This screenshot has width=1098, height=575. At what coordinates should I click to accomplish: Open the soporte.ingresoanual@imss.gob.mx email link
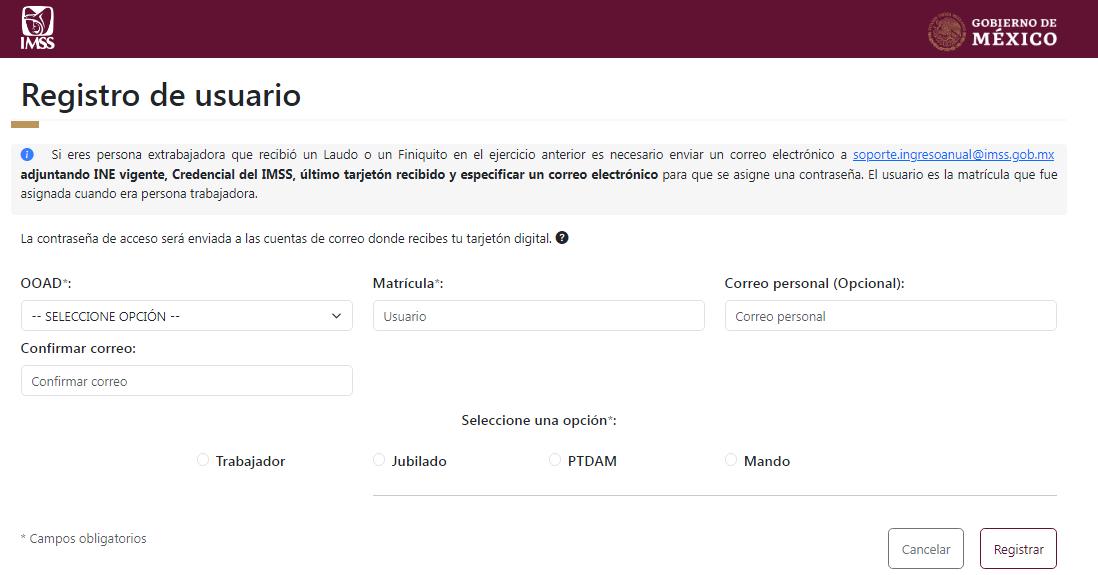pos(953,155)
